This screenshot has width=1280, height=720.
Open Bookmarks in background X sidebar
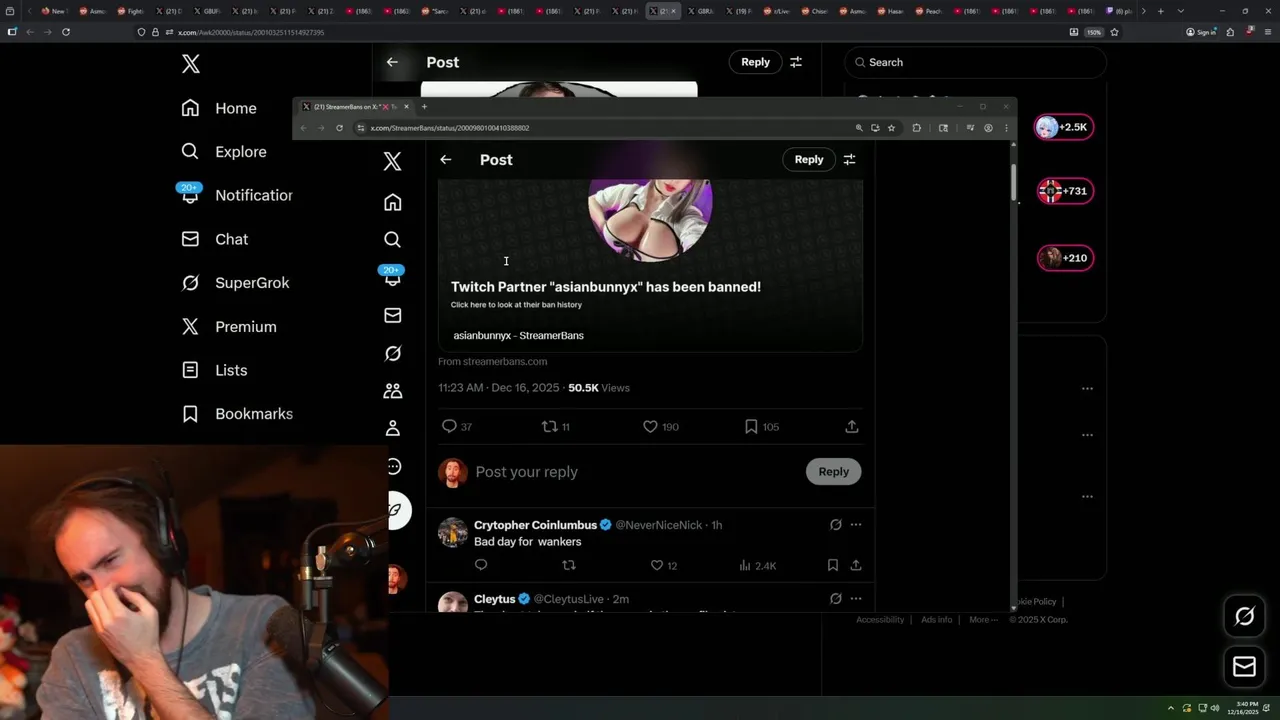click(x=236, y=414)
